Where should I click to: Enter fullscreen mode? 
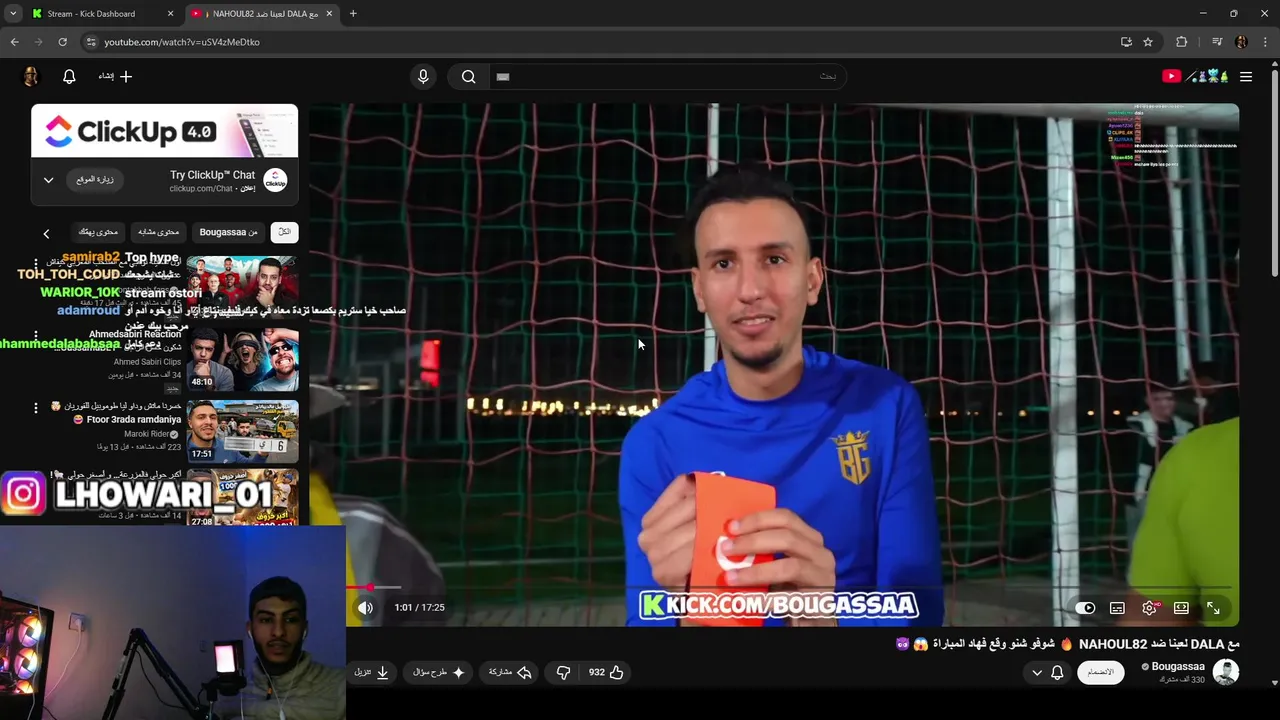click(1213, 608)
